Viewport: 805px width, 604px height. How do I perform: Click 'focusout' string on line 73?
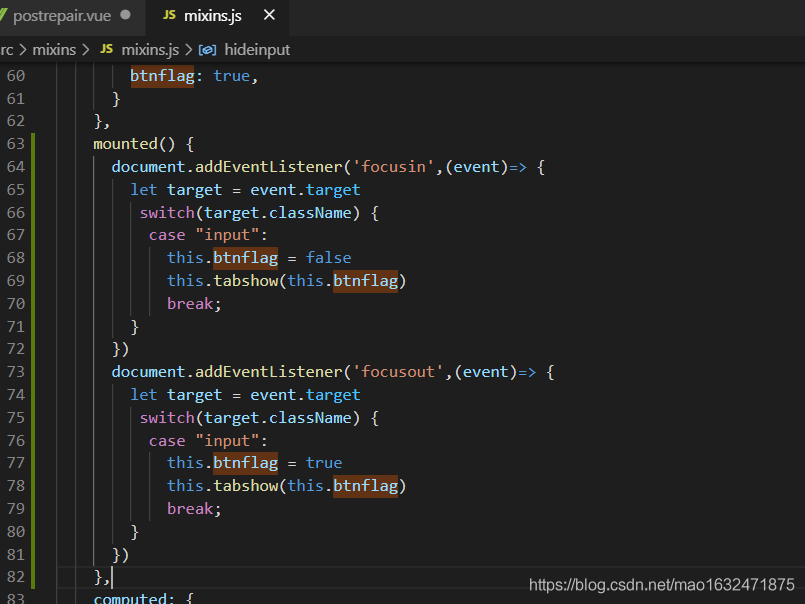[x=398, y=372]
